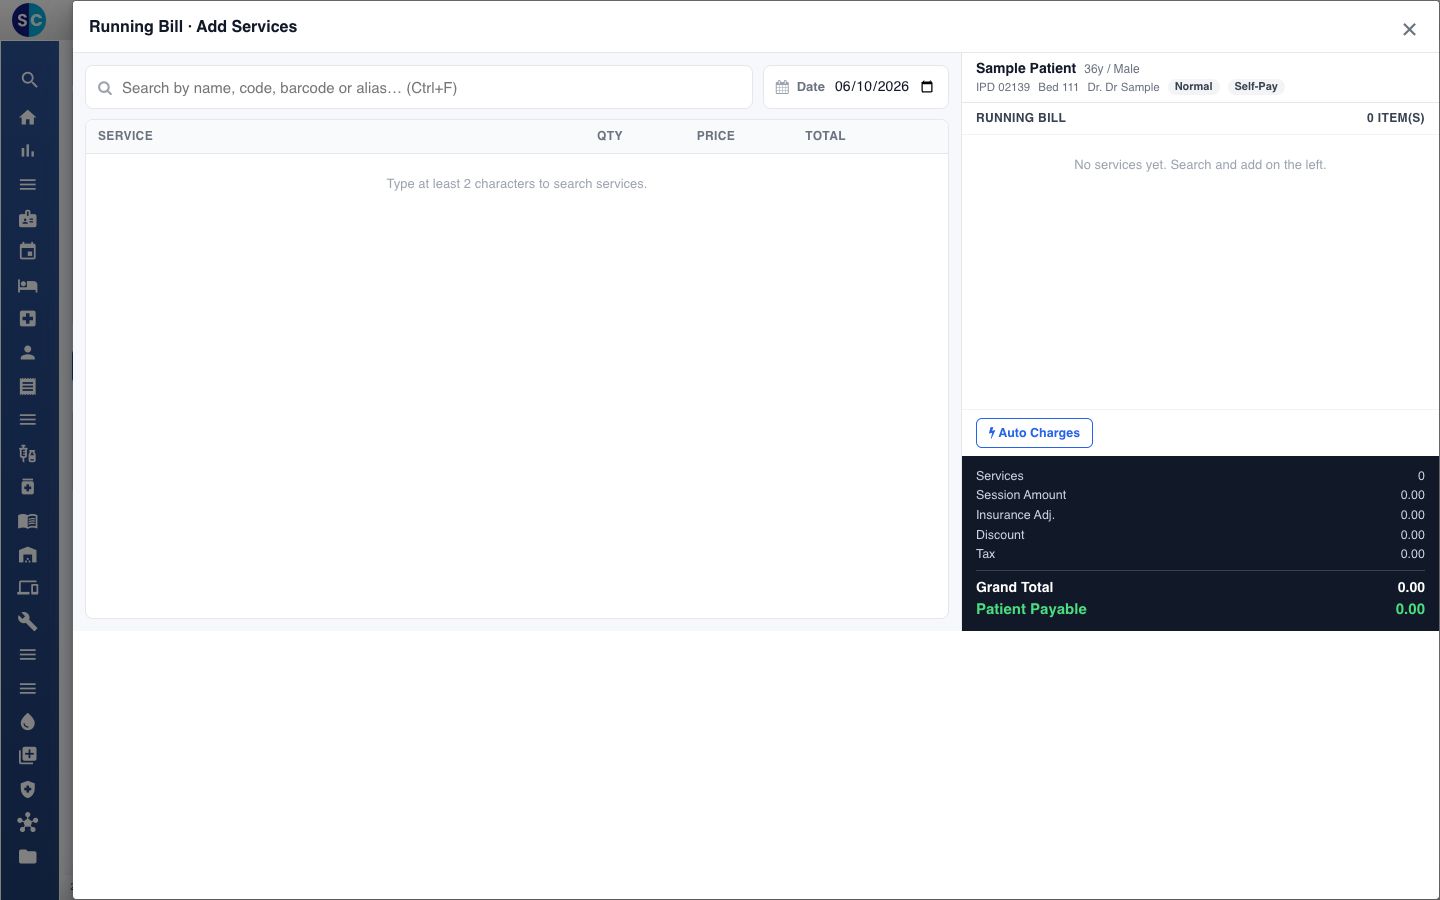This screenshot has width=1440, height=900.
Task: Open the date picker calendar dropdown
Action: [927, 87]
